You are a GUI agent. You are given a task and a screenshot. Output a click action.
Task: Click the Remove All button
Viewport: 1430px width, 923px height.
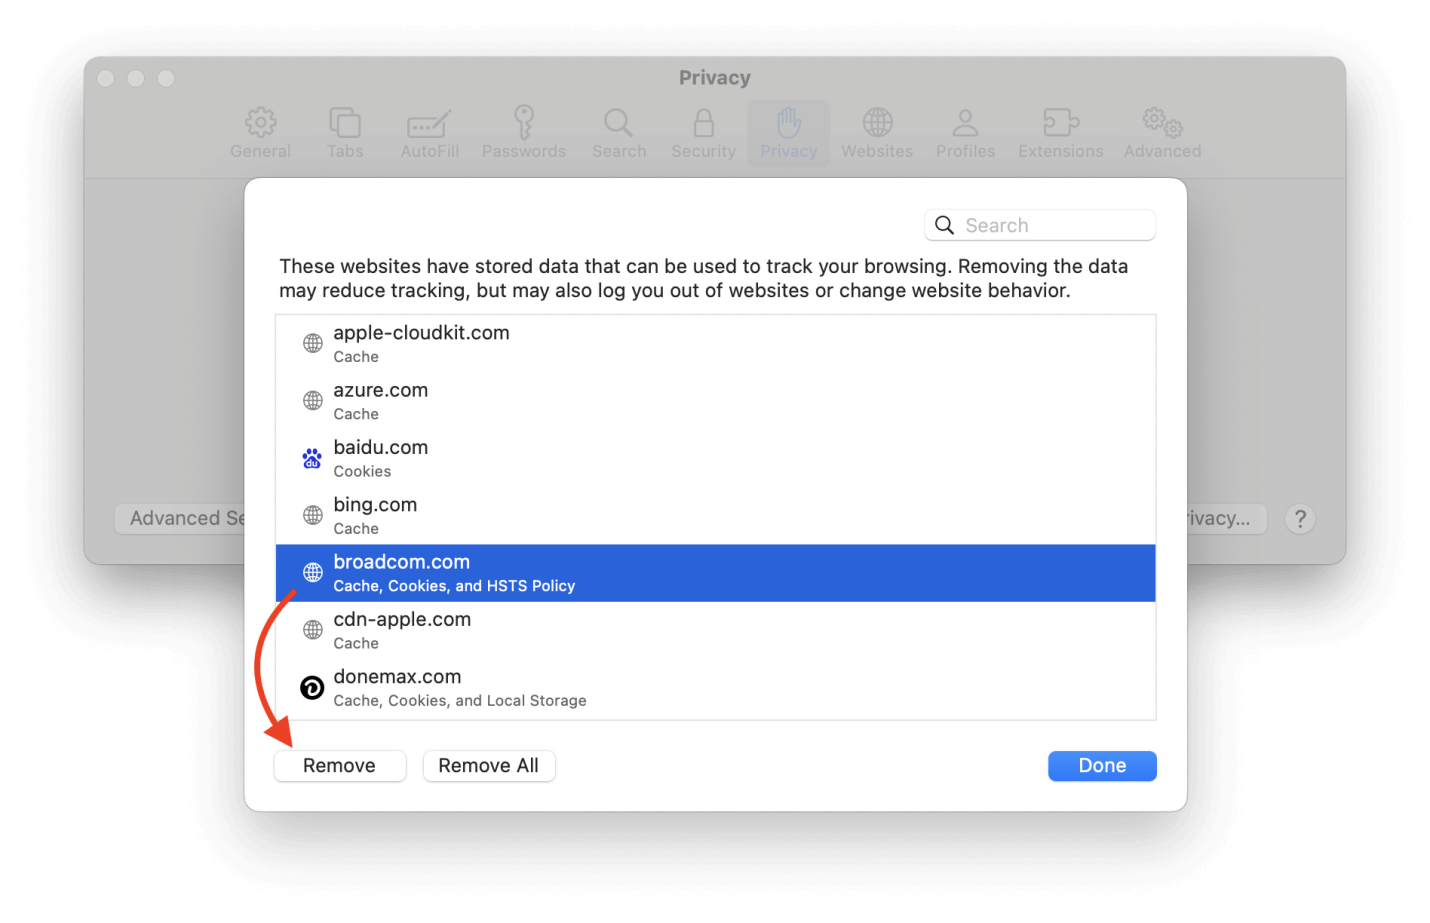tap(489, 765)
